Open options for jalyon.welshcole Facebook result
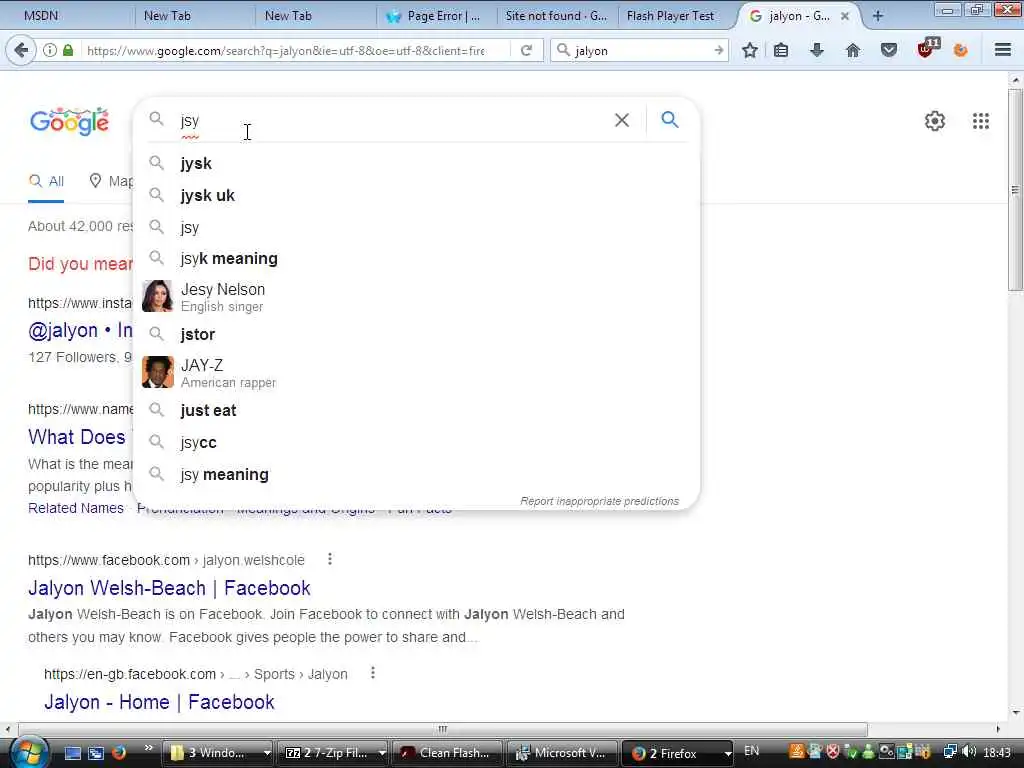This screenshot has width=1024, height=768. pyautogui.click(x=330, y=559)
